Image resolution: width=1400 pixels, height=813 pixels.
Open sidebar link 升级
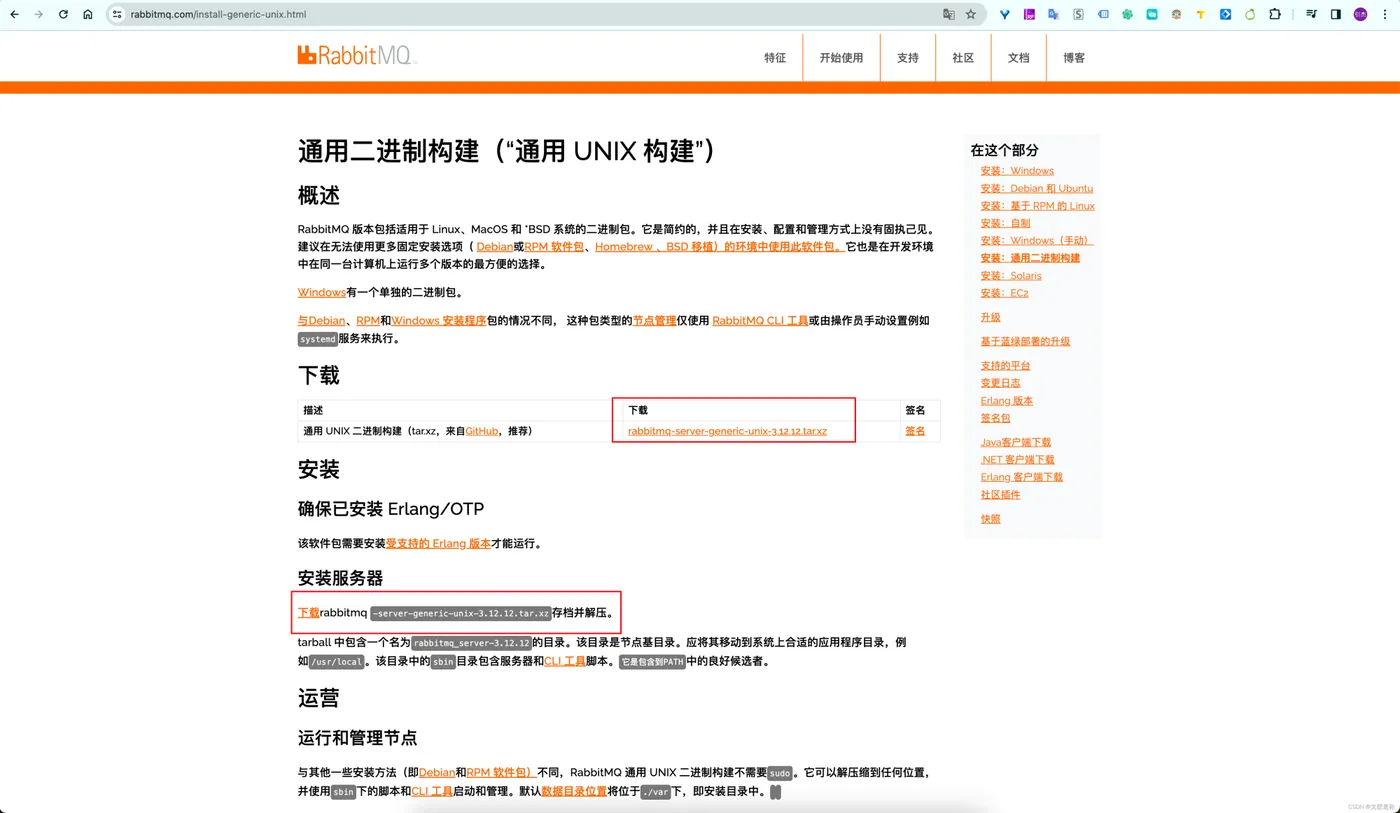coord(990,317)
